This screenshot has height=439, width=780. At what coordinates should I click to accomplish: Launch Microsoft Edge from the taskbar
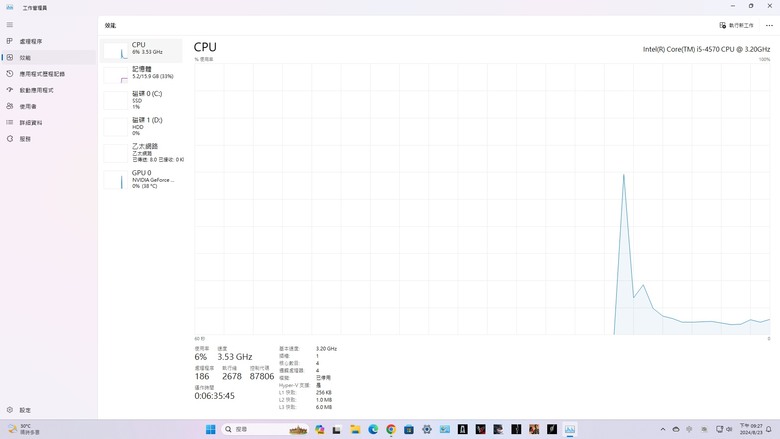click(x=373, y=429)
